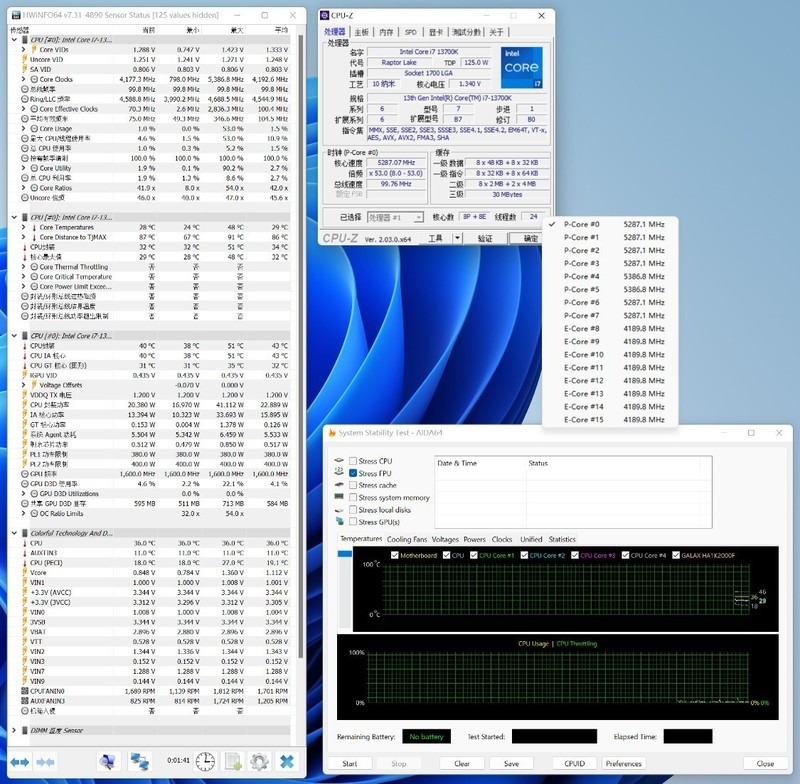This screenshot has width=800, height=784.
Task: Uncheck the Motherboard temperature legend checkbox
Action: tap(394, 555)
